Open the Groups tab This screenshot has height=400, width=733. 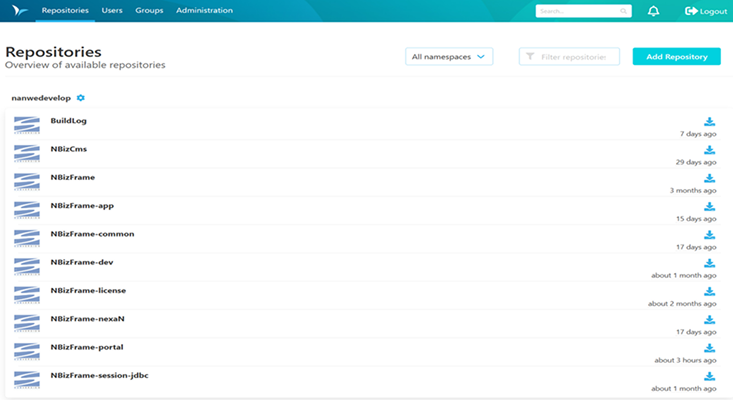(x=149, y=10)
